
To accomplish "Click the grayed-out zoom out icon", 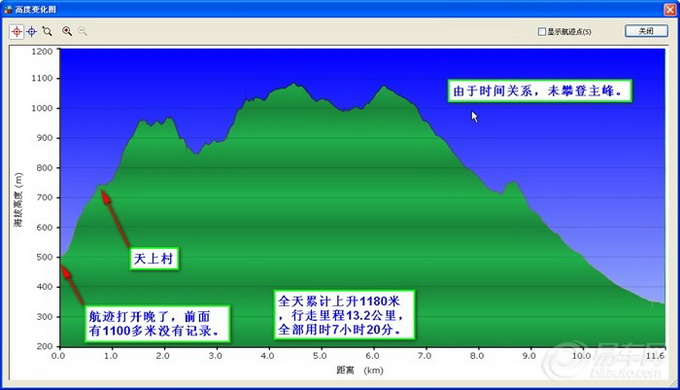I will click(x=82, y=31).
